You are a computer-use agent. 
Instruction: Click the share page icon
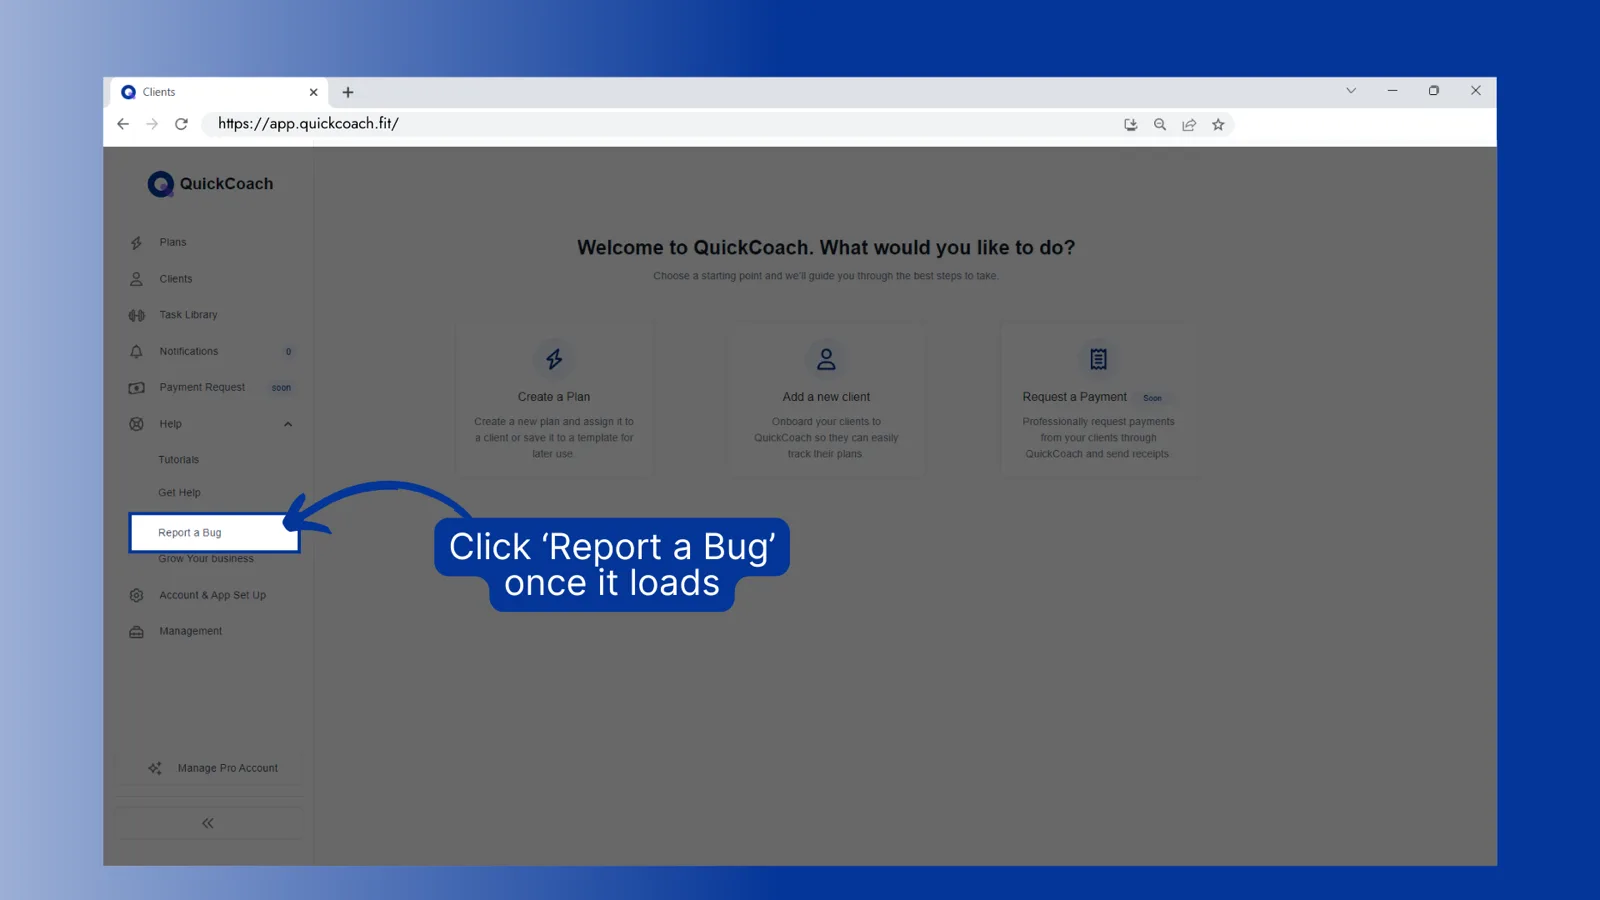pyautogui.click(x=1189, y=125)
